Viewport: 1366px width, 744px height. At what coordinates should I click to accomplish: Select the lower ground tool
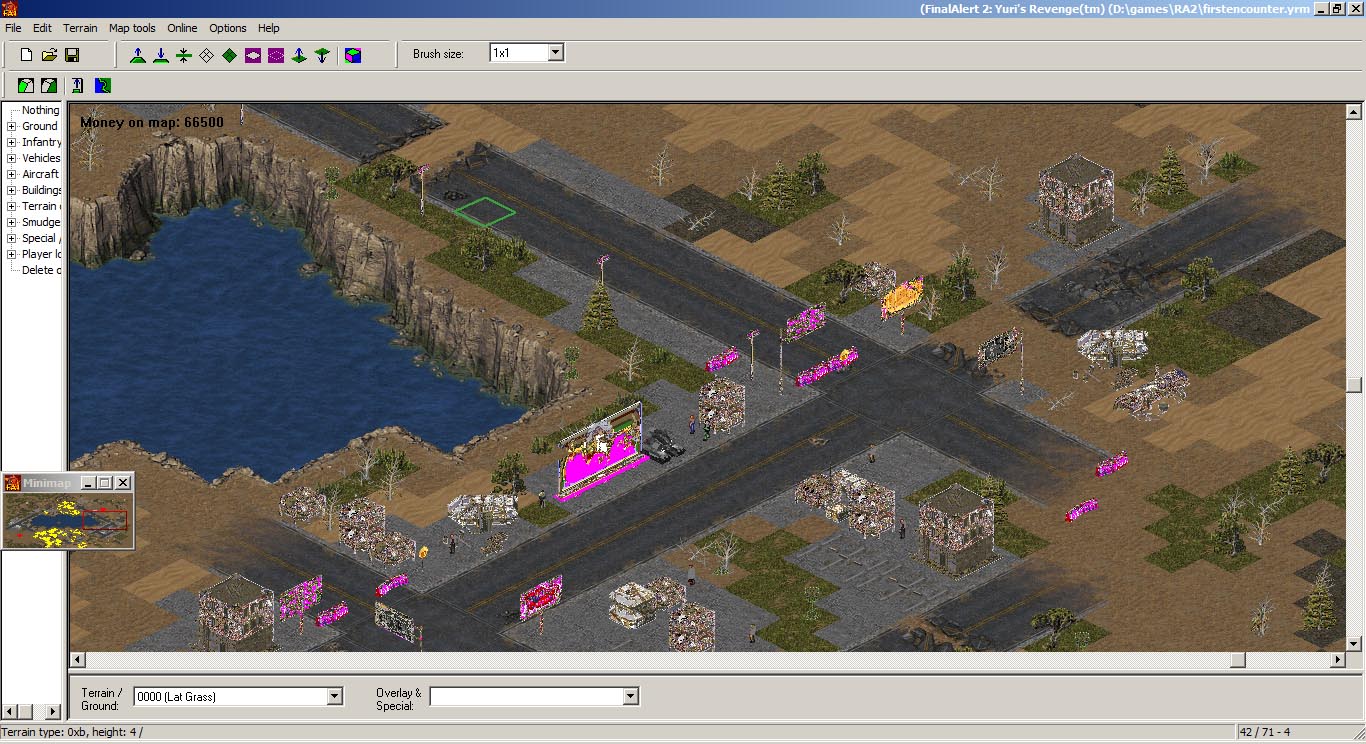pos(160,55)
